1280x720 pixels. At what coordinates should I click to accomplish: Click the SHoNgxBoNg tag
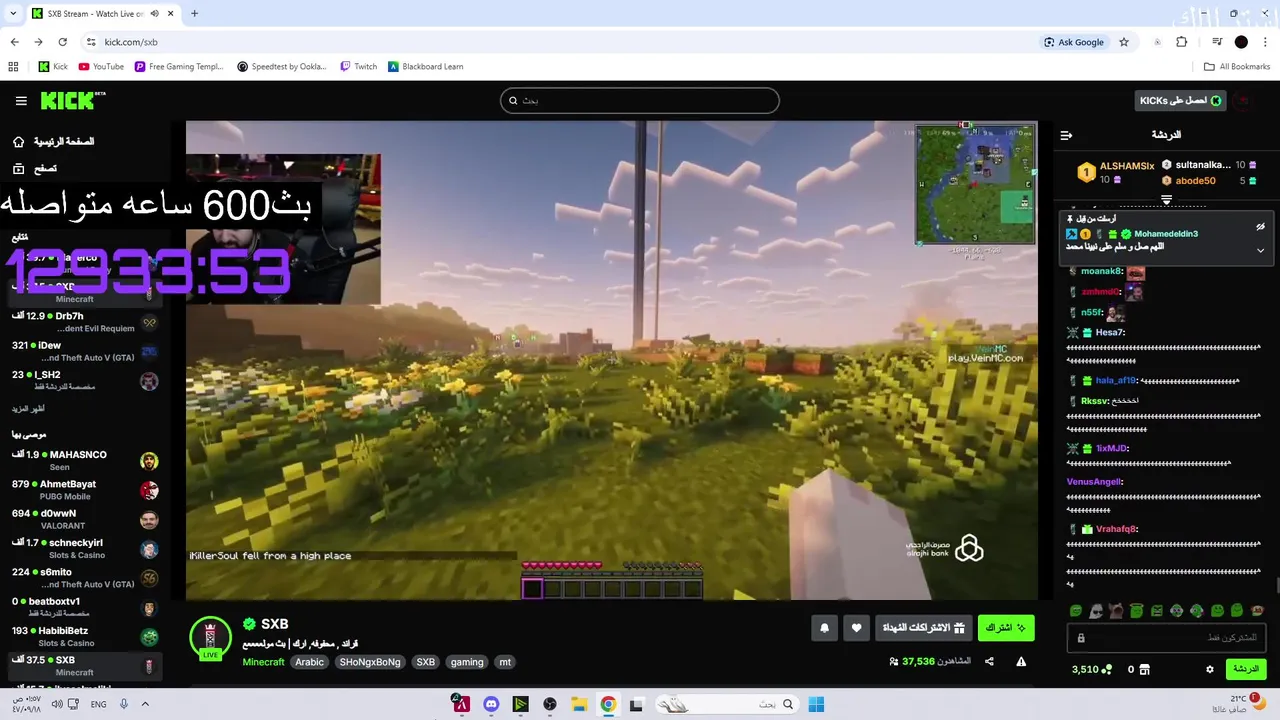point(370,662)
